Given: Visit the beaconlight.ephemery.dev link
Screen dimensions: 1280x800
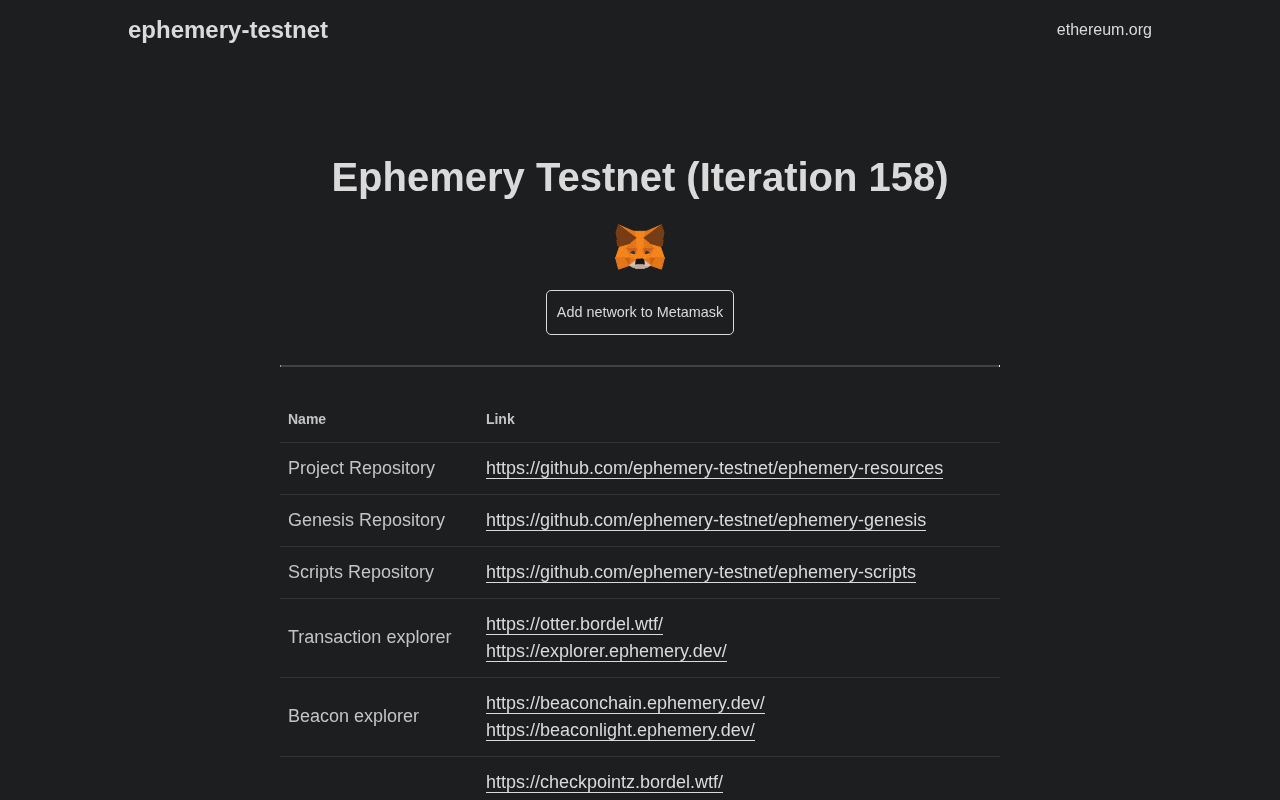Looking at the screenshot, I should click(x=620, y=730).
